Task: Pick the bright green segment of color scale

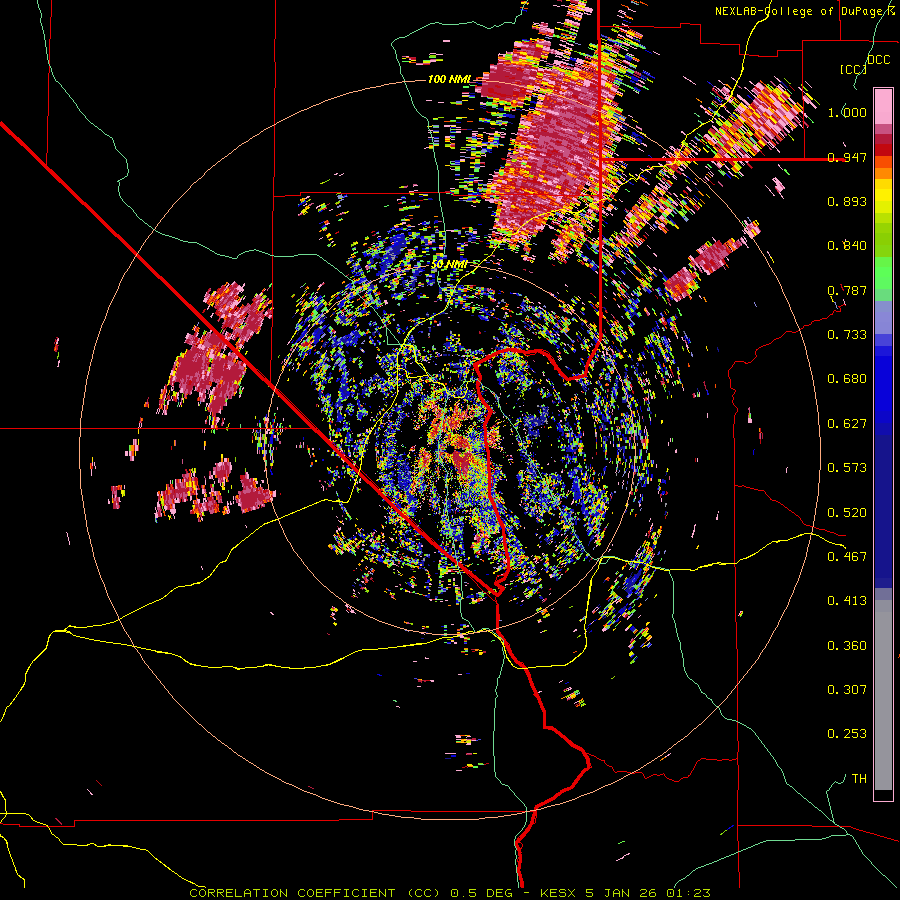Action: click(x=883, y=273)
